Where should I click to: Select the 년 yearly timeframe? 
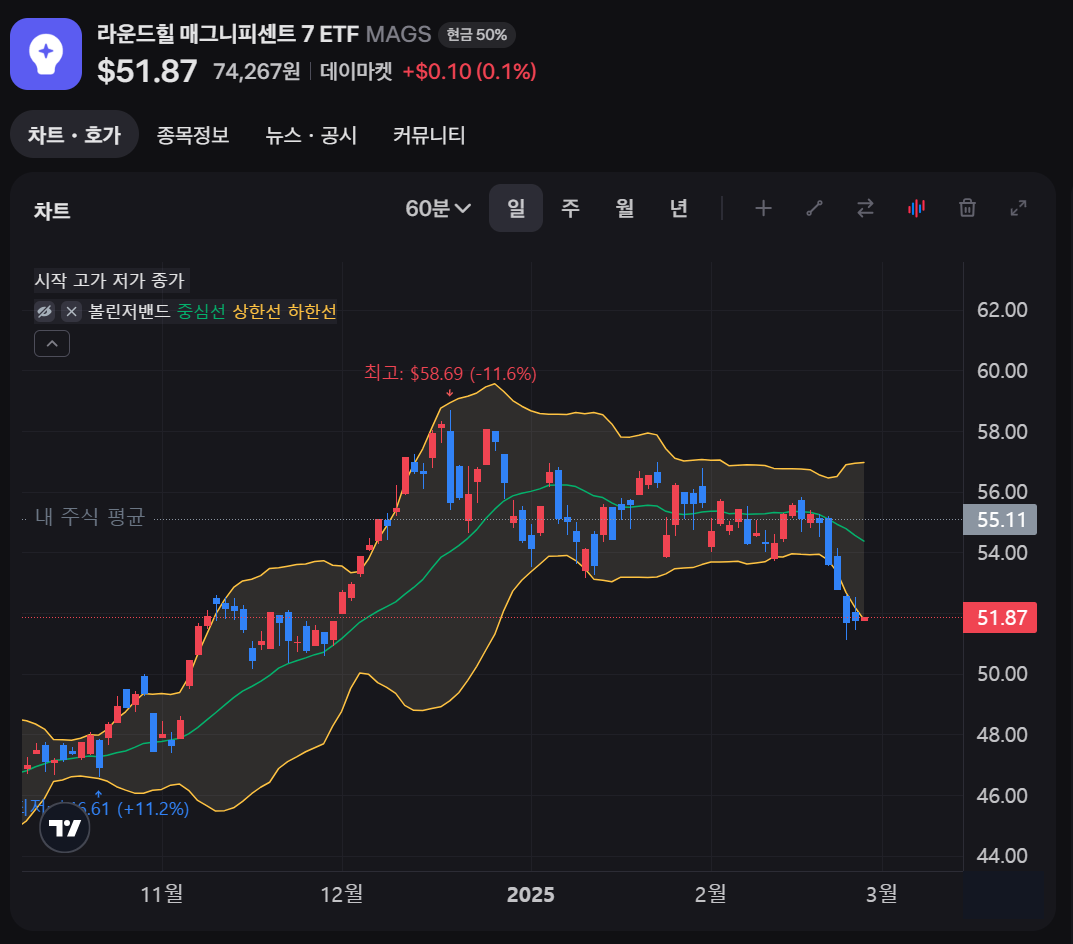point(679,208)
